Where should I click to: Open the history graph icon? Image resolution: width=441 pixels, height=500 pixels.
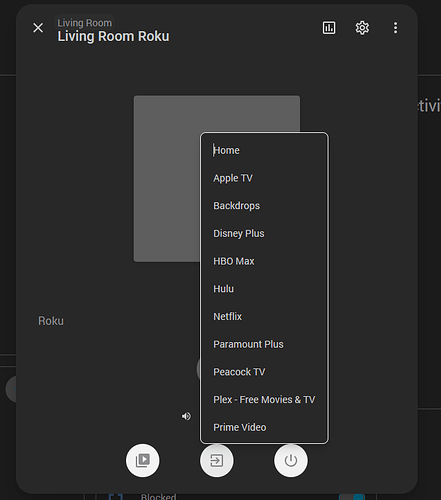pyautogui.click(x=329, y=28)
